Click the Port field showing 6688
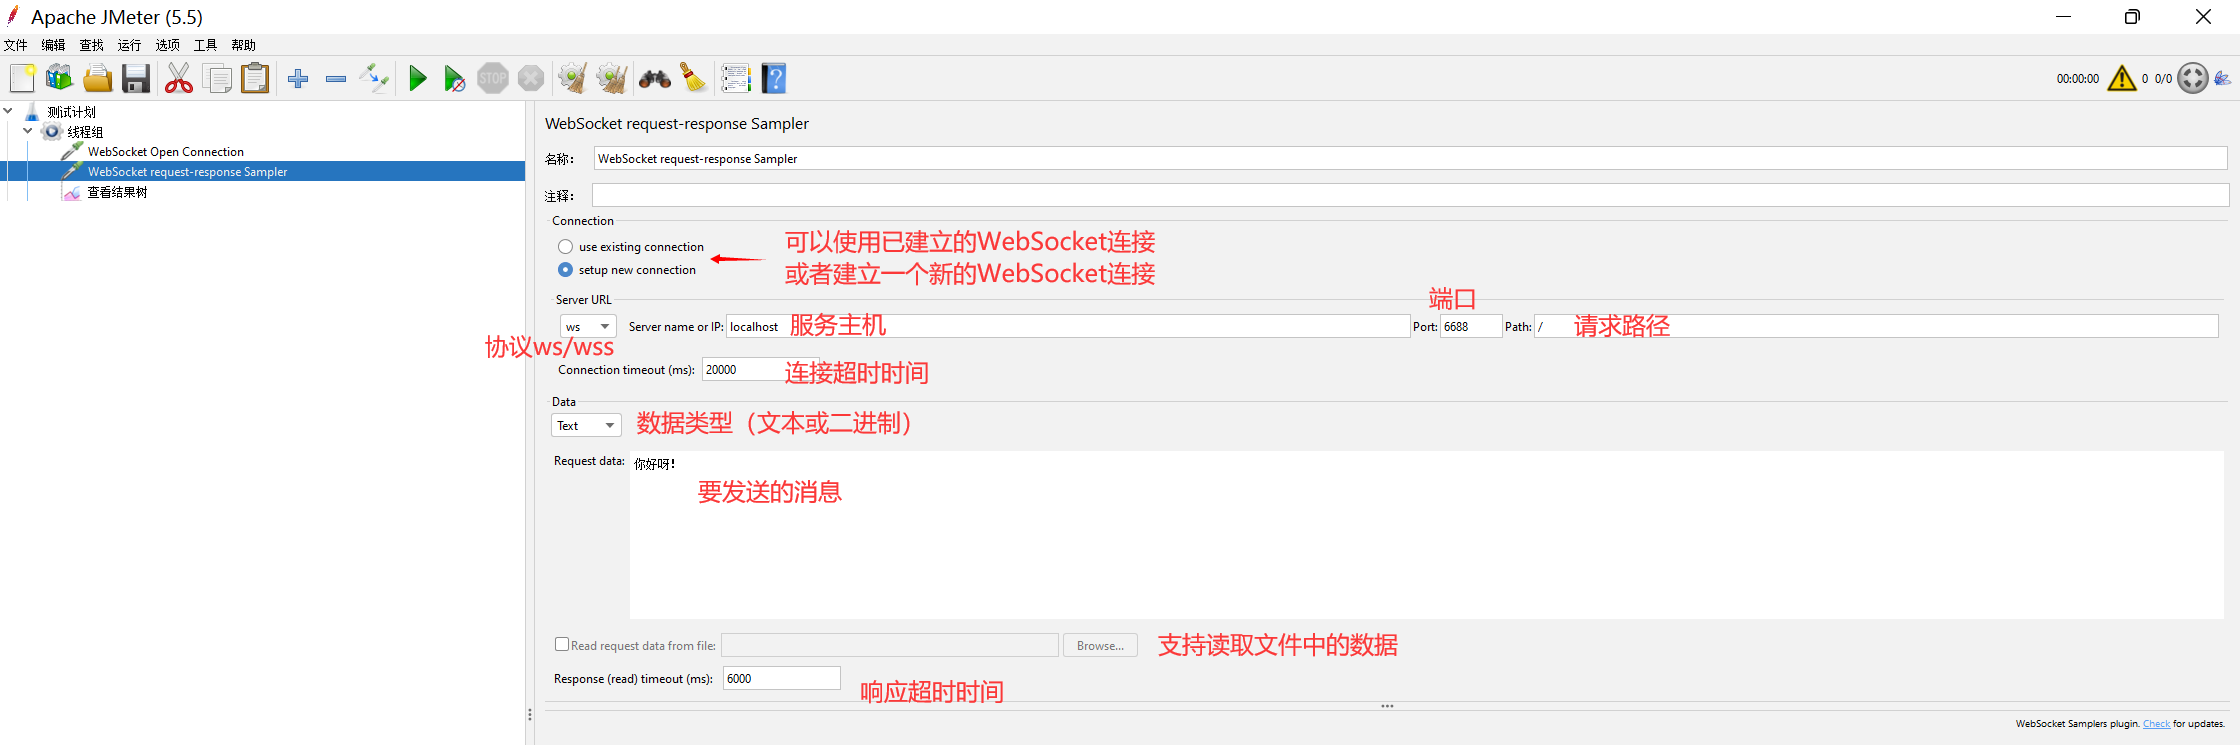Screen dimensions: 2240x745 1471,326
